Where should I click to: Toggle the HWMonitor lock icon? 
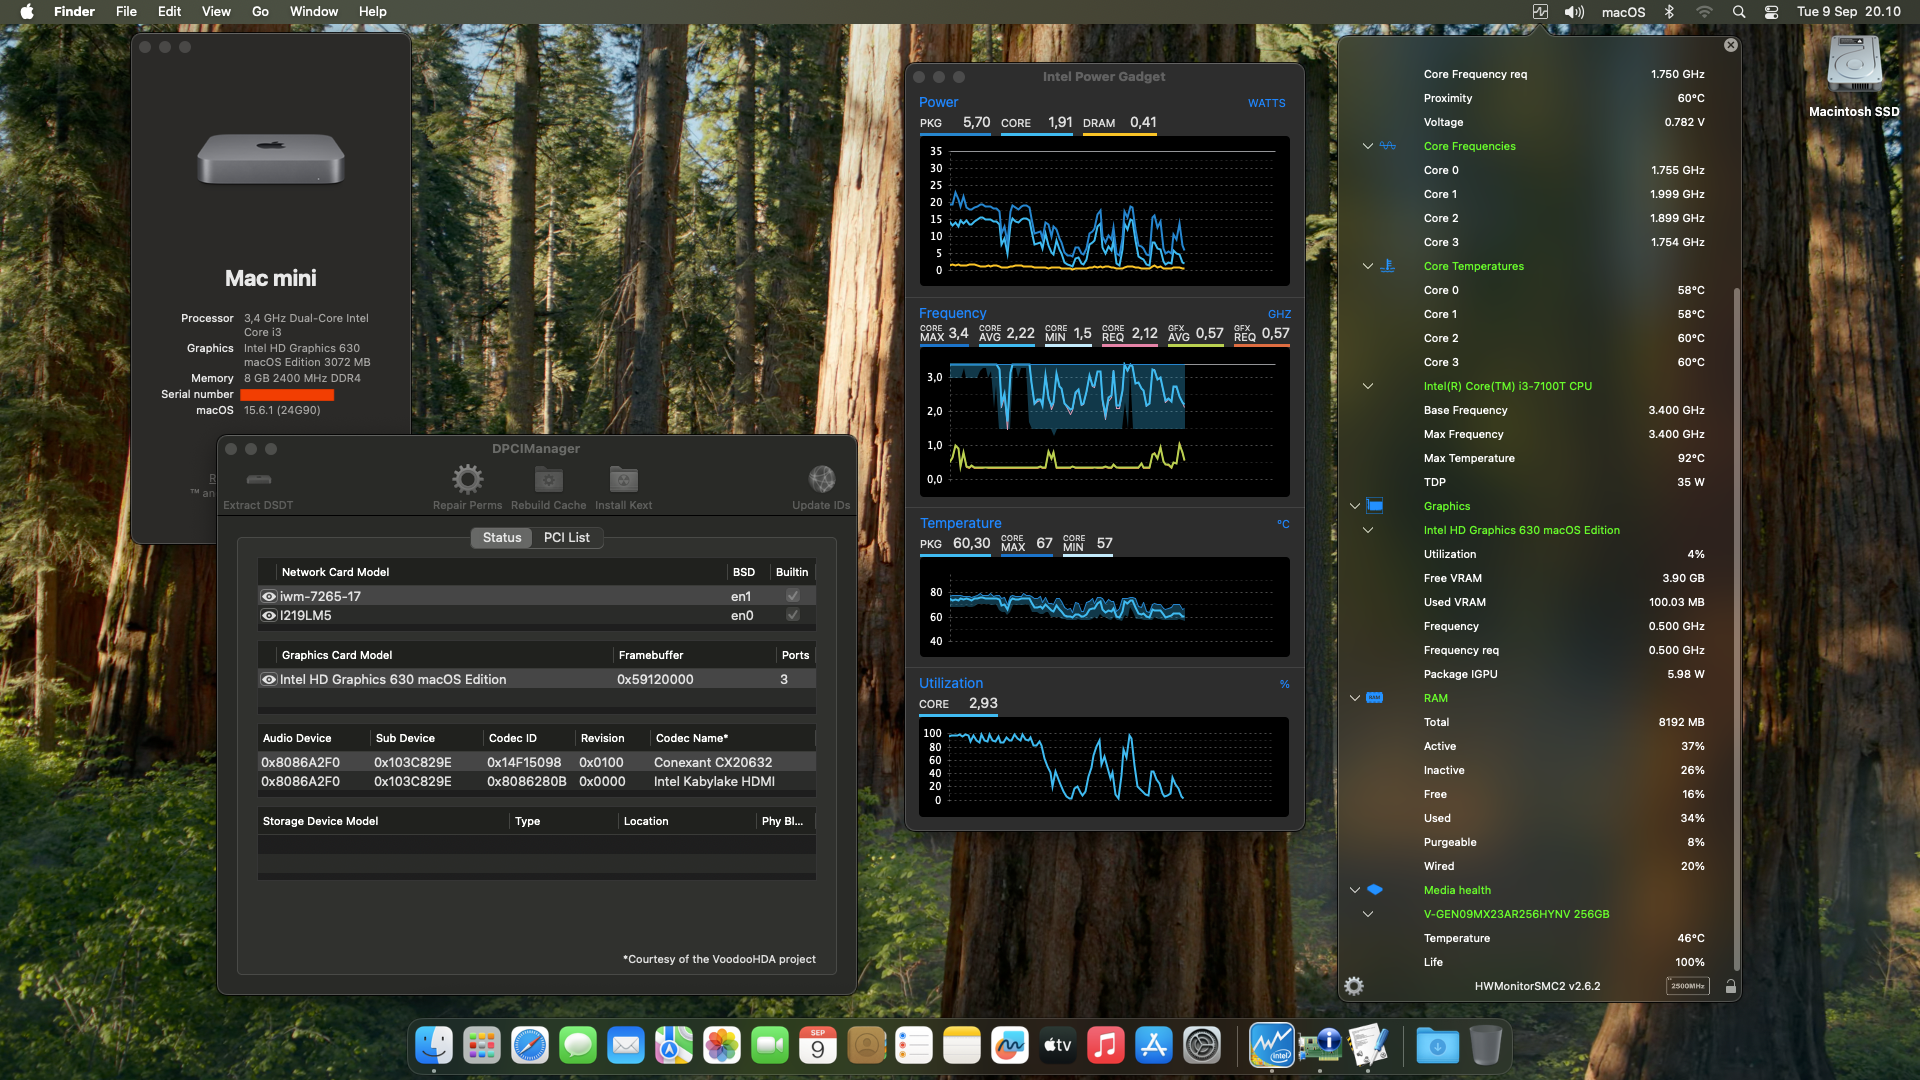tap(1730, 986)
